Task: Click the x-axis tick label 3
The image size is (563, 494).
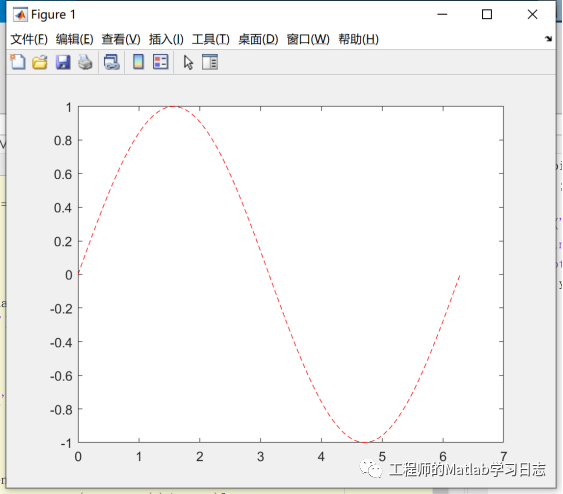Action: [x=260, y=457]
